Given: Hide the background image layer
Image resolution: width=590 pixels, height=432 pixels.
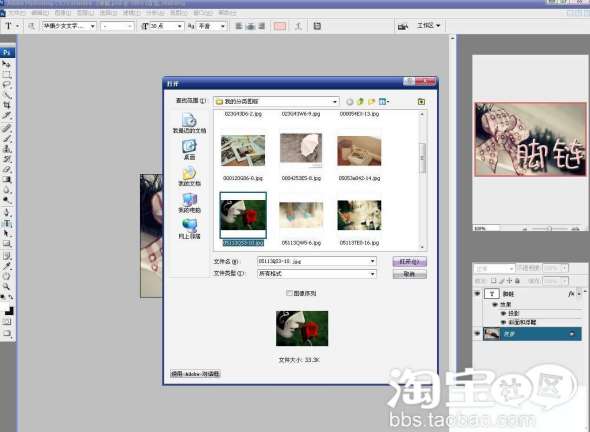Looking at the screenshot, I should coord(477,333).
